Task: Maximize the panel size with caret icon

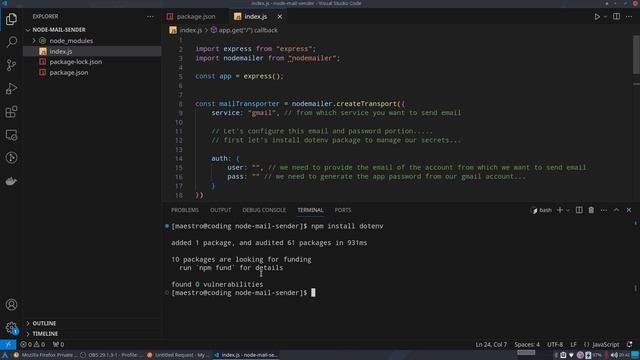Action: tap(616, 210)
